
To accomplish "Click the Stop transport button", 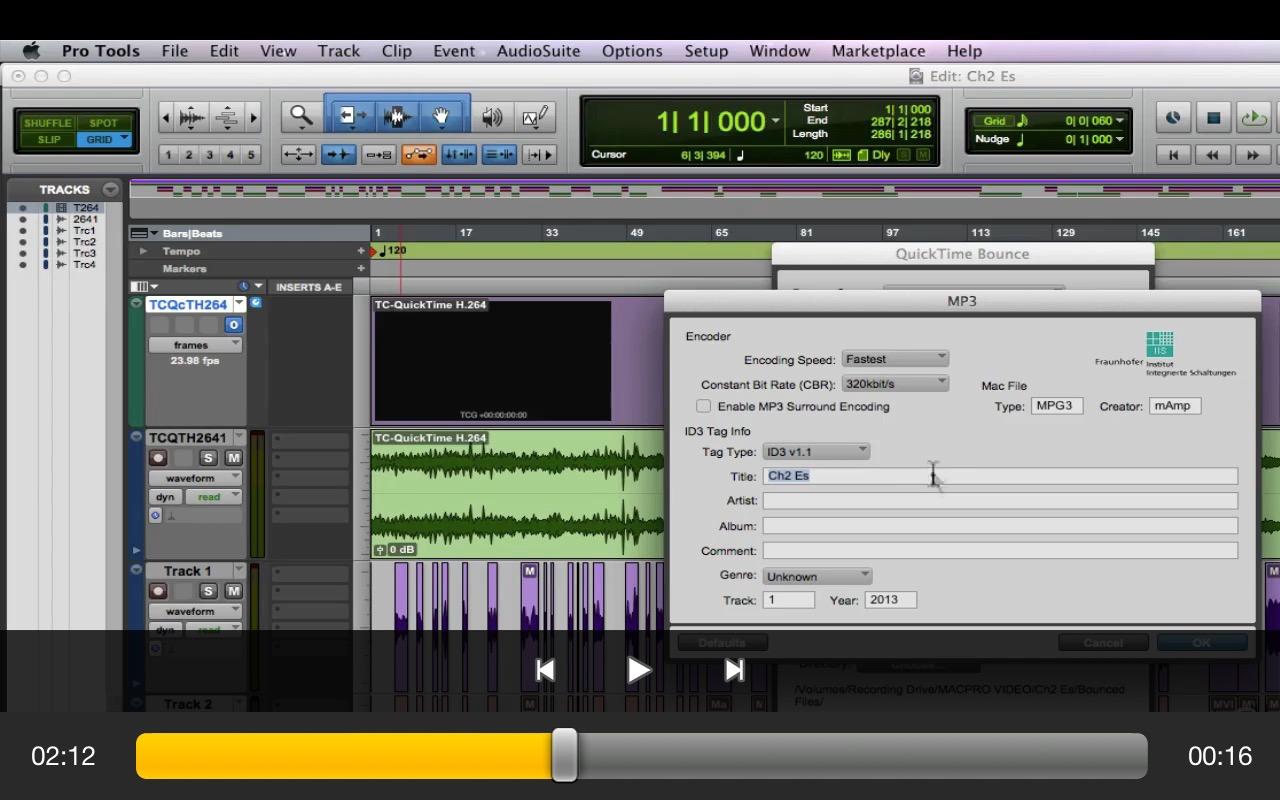I will (x=1213, y=118).
